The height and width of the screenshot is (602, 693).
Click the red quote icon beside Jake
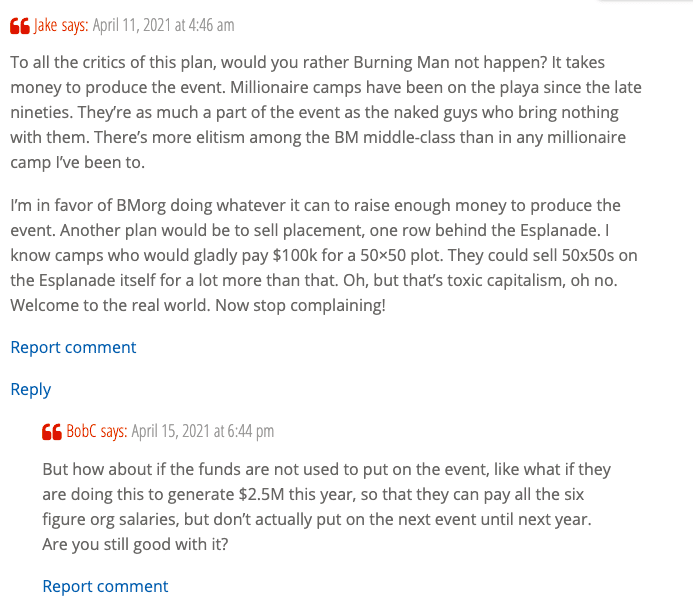19,25
